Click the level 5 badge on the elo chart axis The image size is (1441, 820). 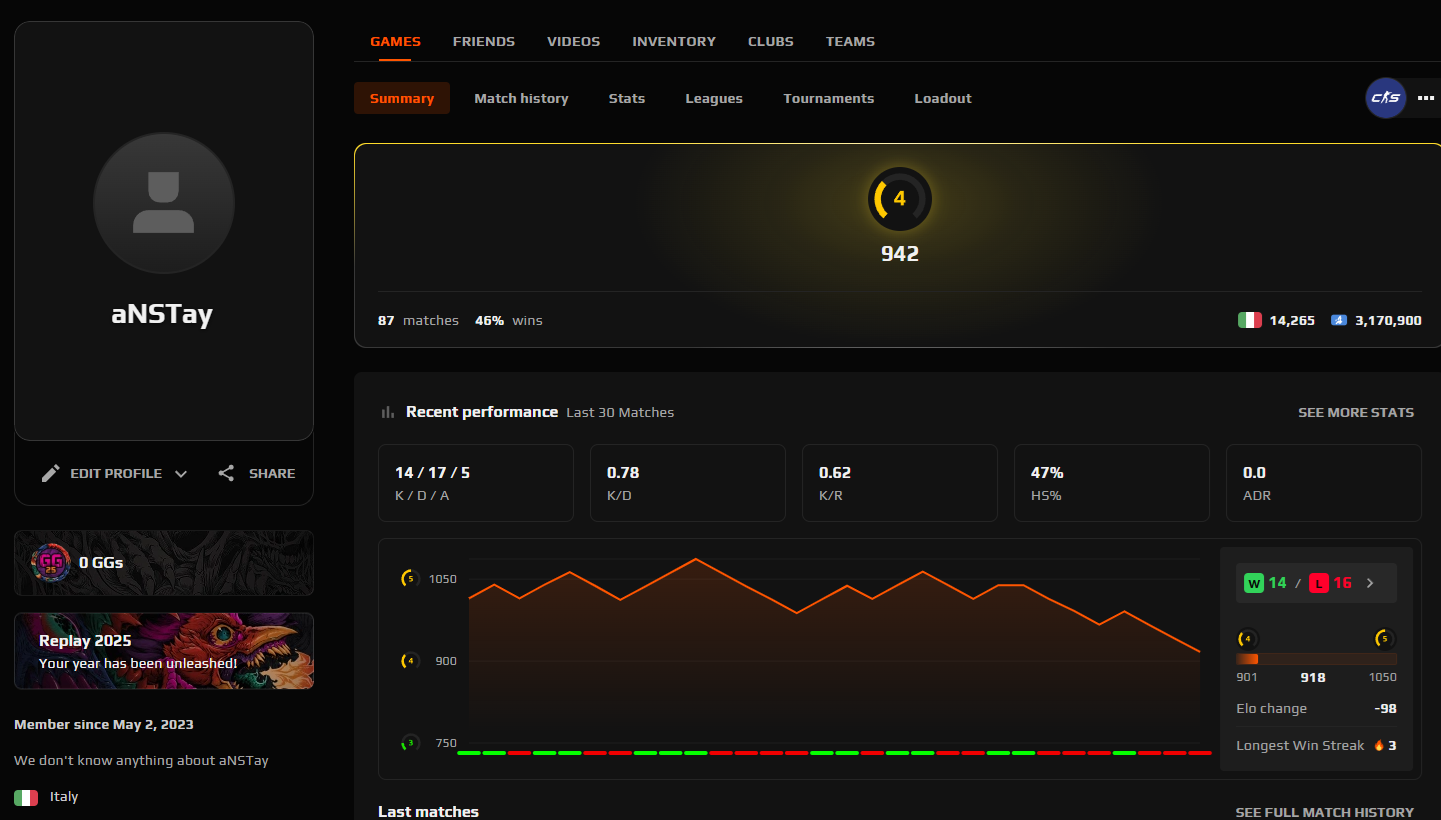[409, 578]
